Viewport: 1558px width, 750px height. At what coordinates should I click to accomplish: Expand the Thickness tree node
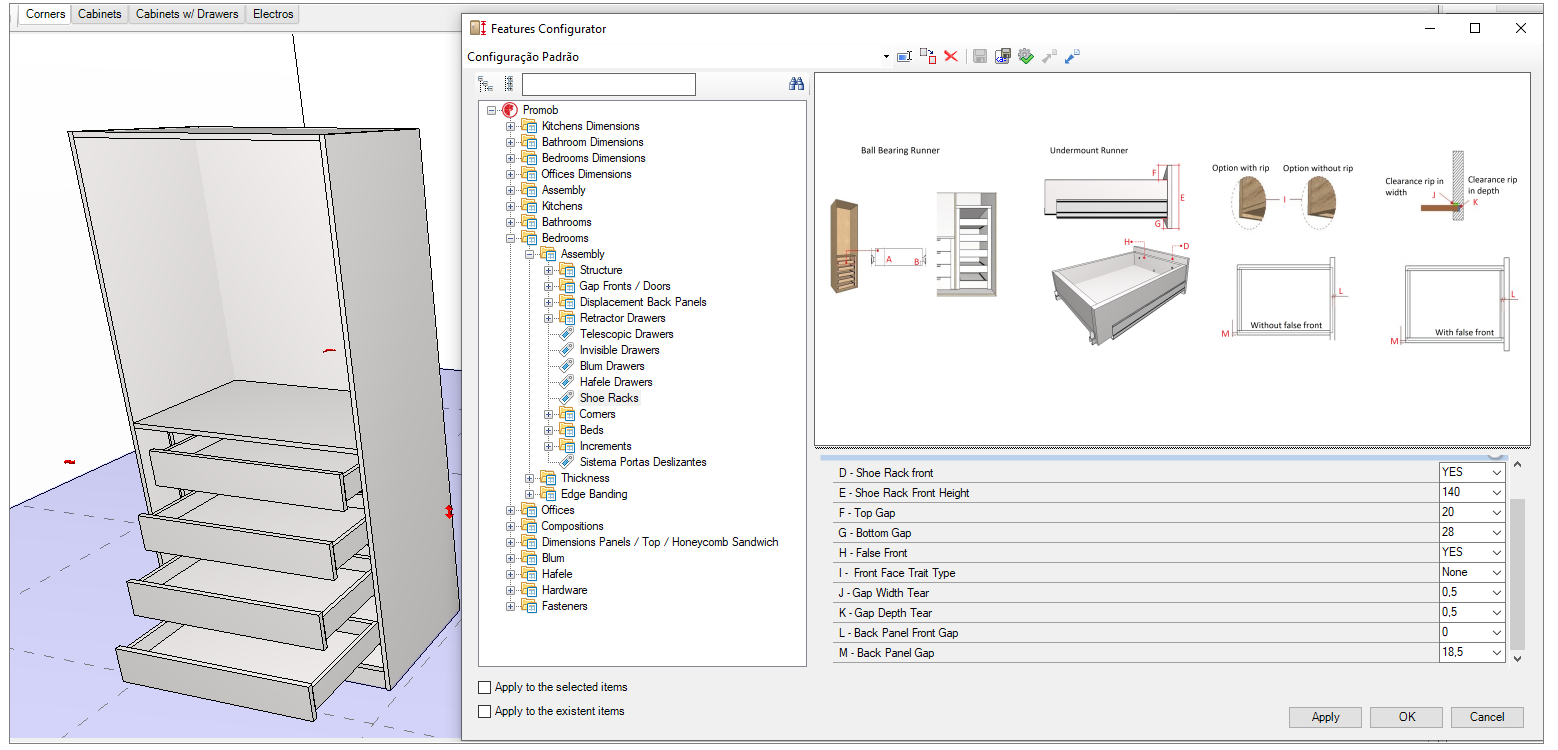(529, 478)
